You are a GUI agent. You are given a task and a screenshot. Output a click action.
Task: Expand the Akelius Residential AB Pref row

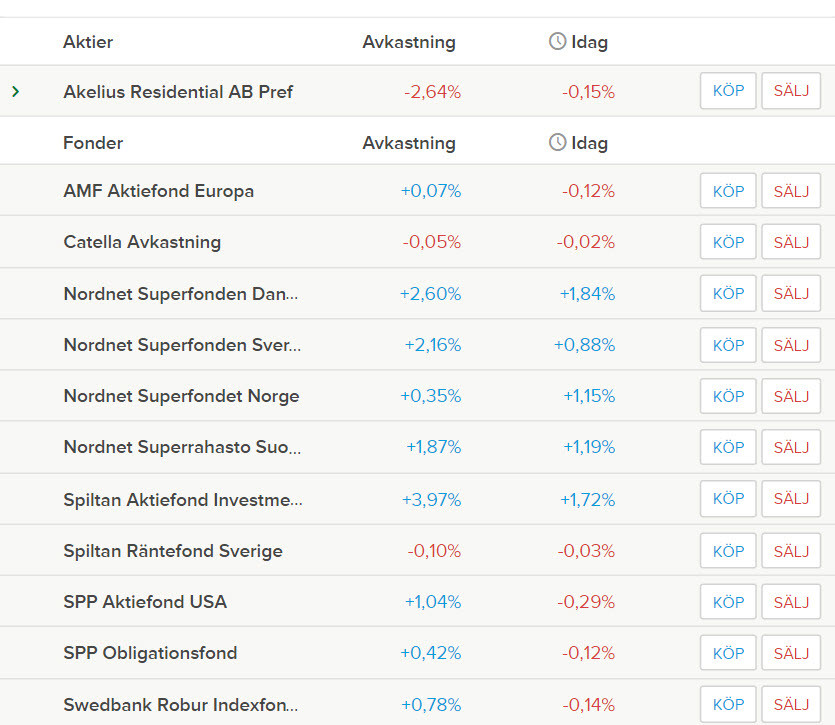coord(16,92)
